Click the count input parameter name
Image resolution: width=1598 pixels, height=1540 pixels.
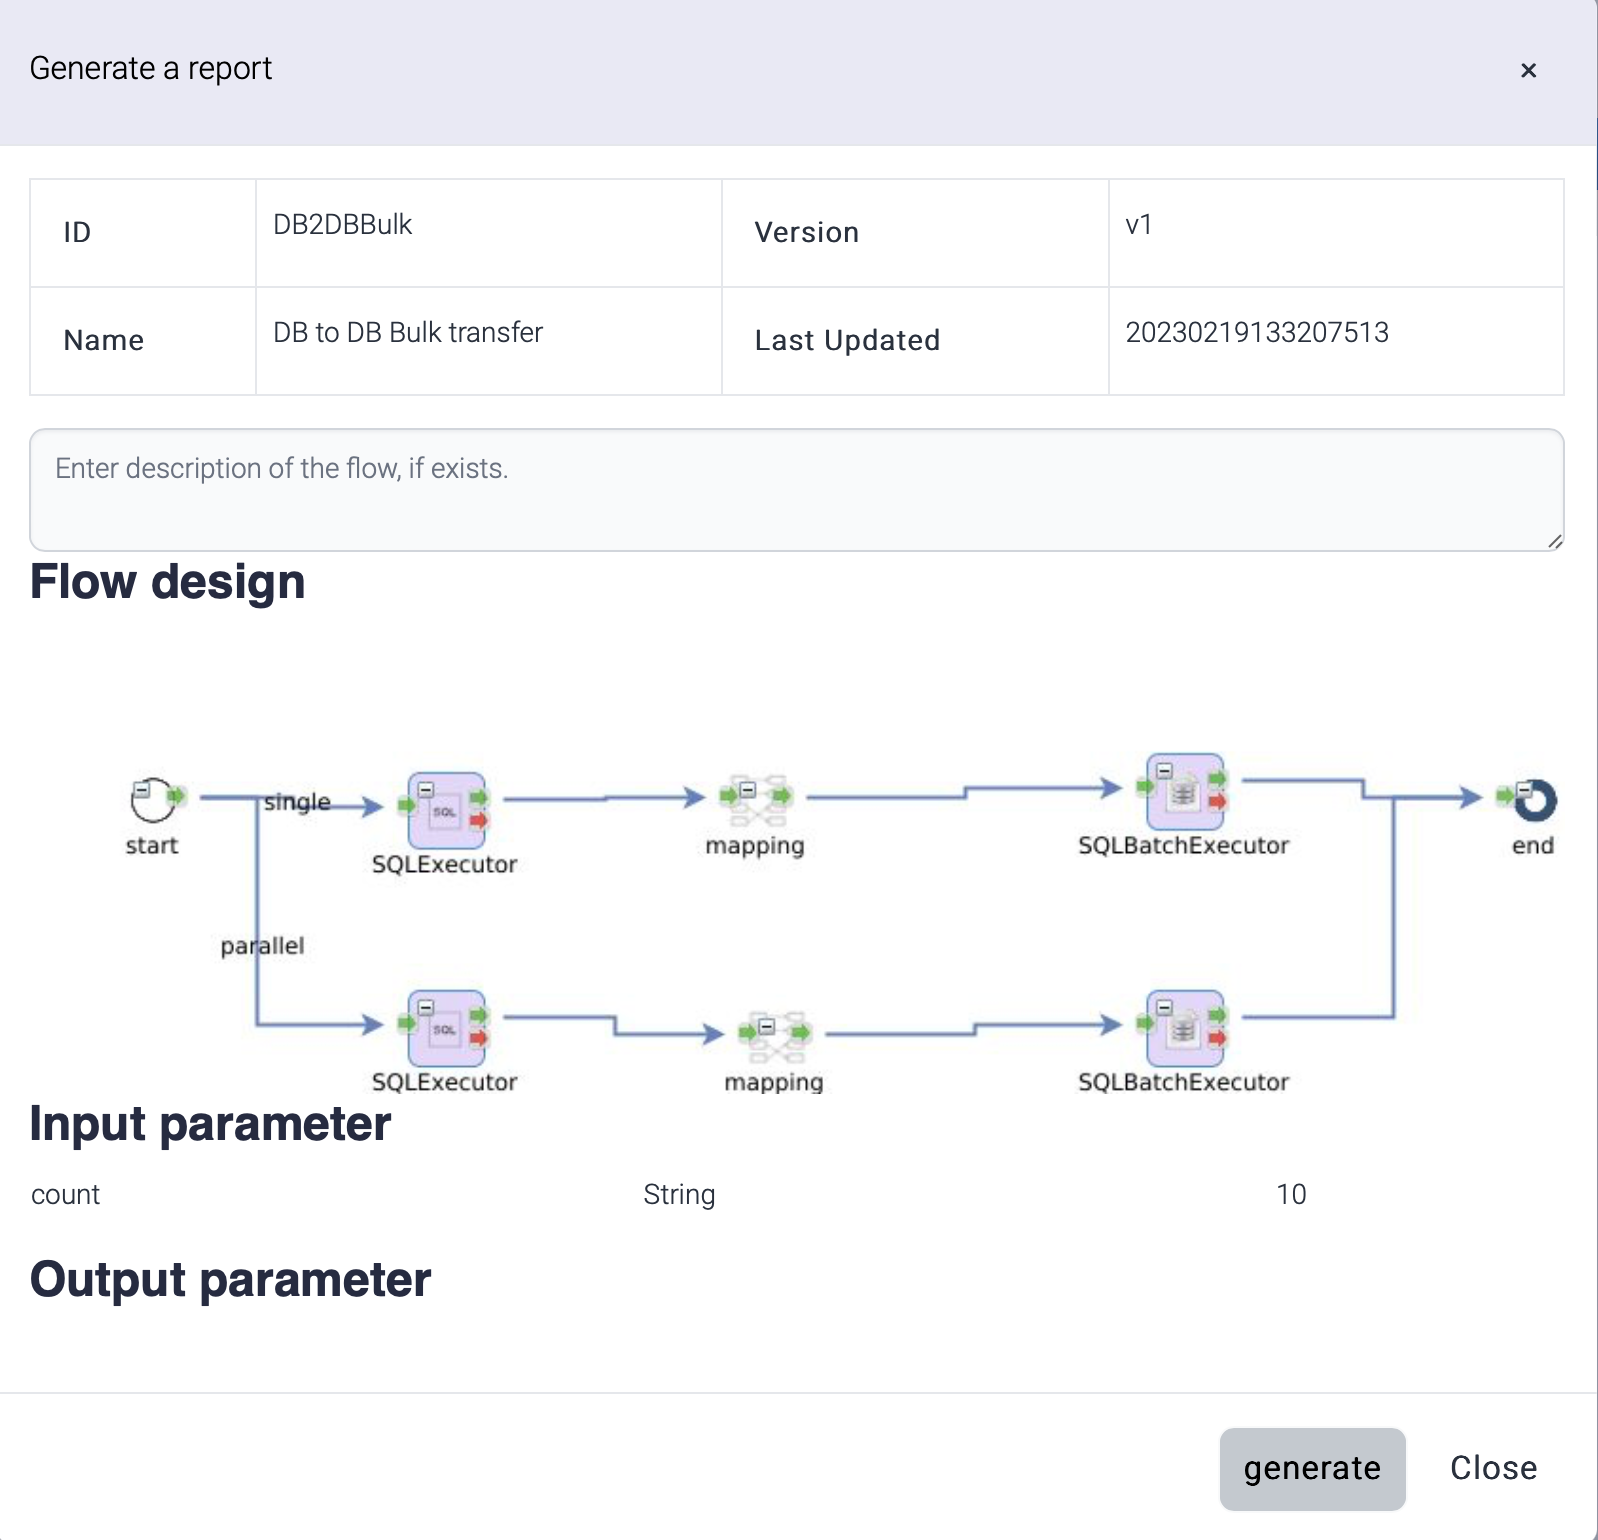(x=66, y=1195)
